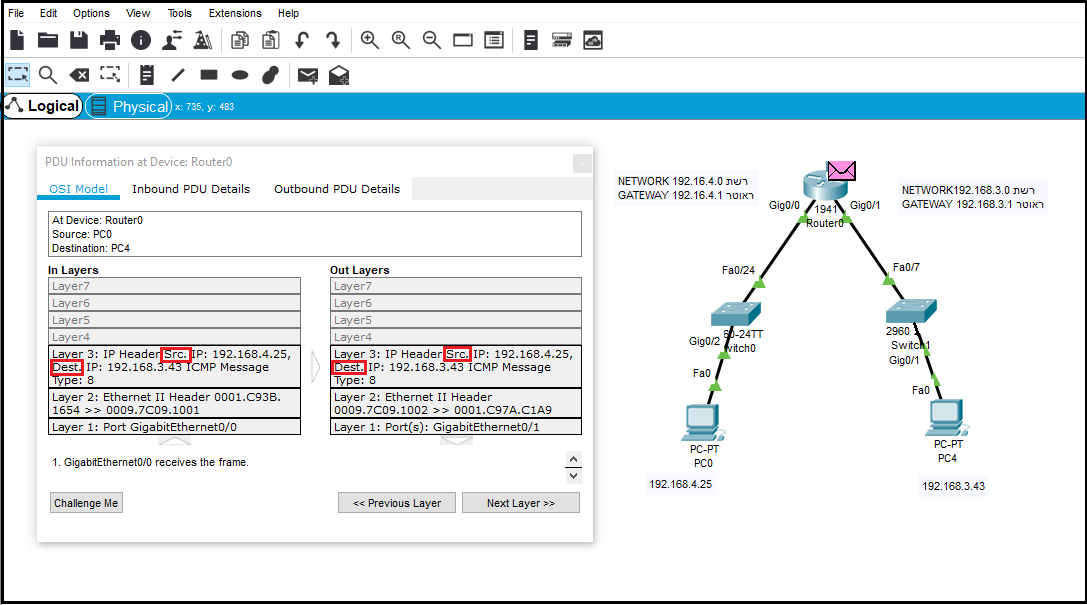This screenshot has height=605, width=1087.
Task: Create a new file with the New icon
Action: click(17, 40)
